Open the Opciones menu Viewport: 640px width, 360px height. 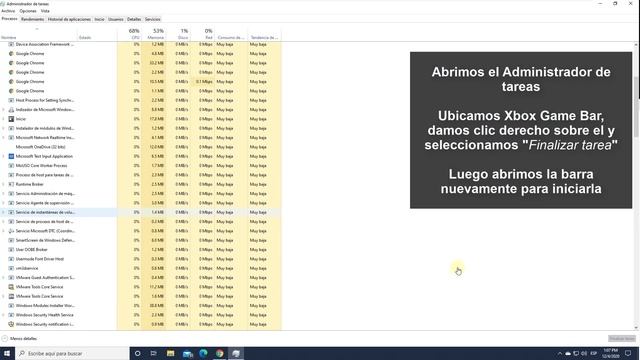28,11
